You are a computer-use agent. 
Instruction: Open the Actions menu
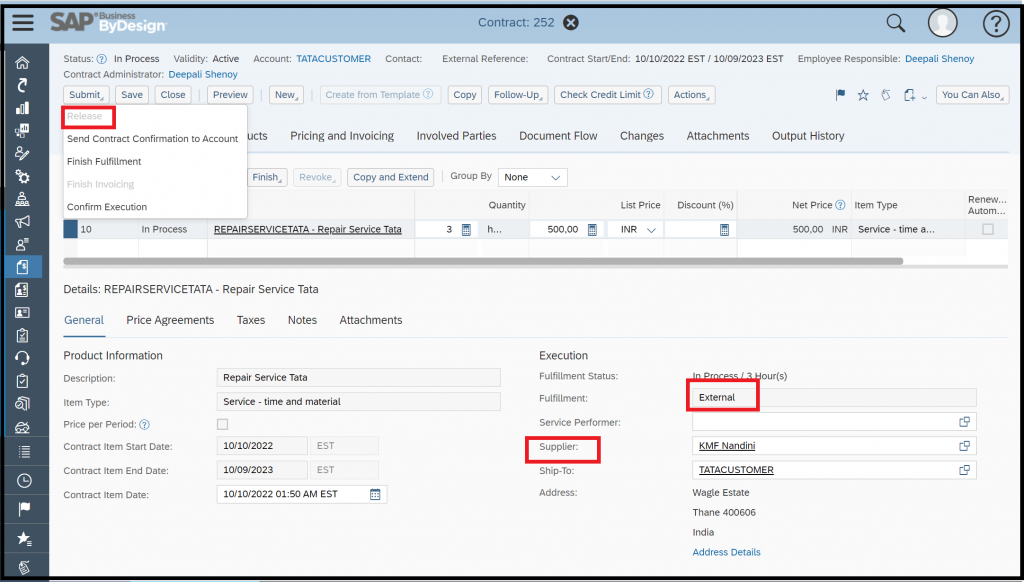[692, 95]
